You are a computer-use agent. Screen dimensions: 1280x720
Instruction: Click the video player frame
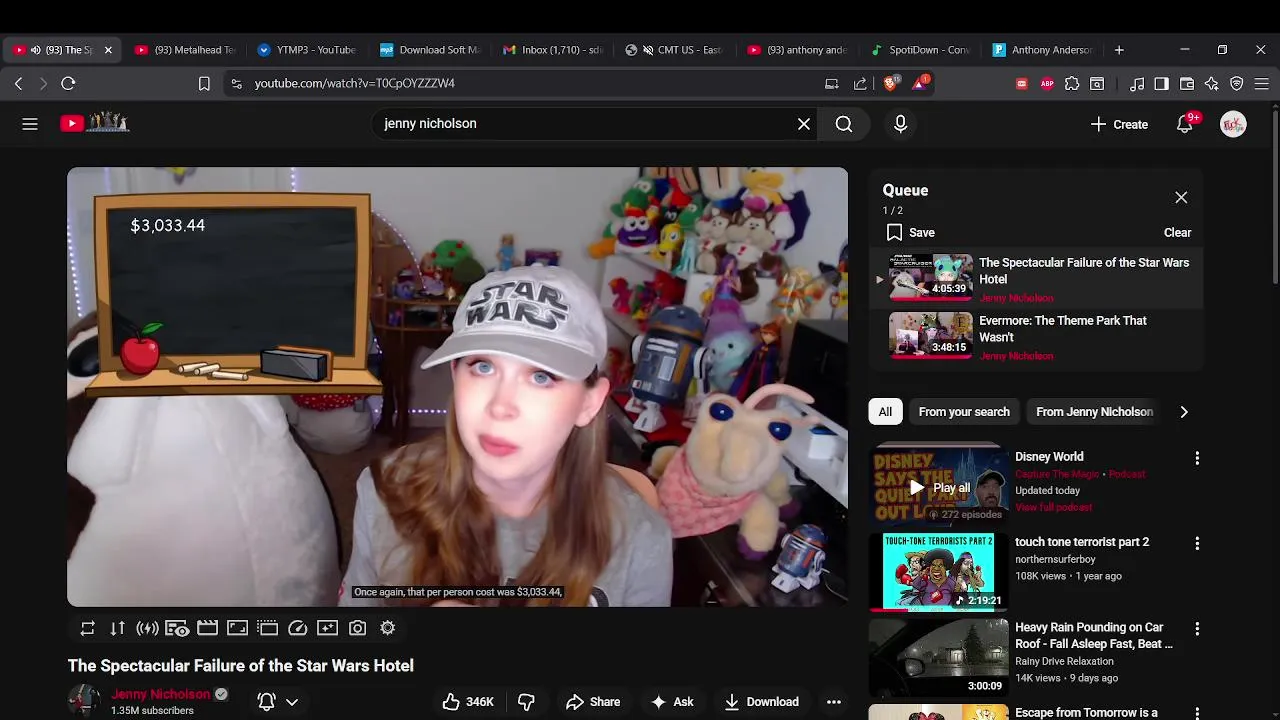tap(457, 387)
